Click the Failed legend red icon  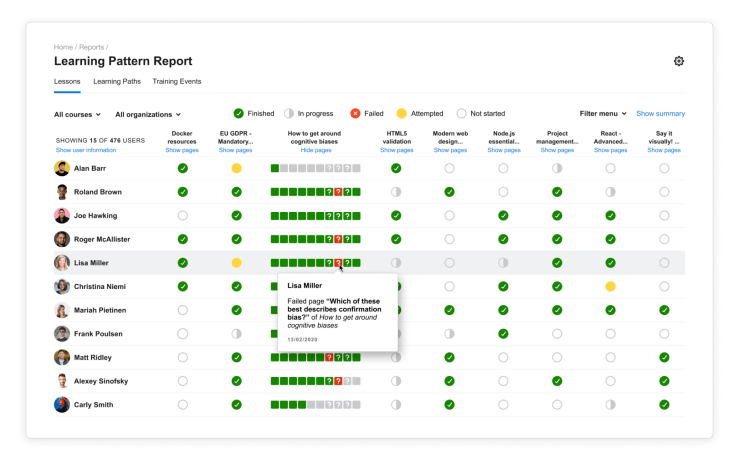click(x=355, y=114)
